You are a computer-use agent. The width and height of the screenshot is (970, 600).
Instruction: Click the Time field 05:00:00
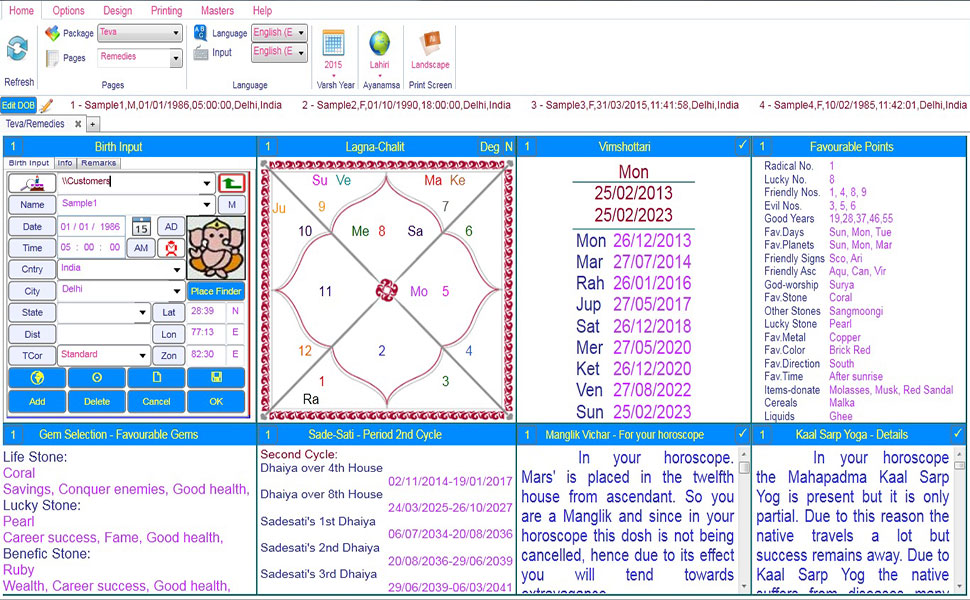[91, 247]
